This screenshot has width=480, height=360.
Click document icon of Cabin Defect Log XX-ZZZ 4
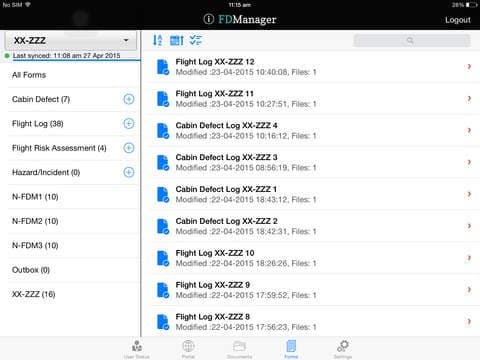[x=163, y=131]
